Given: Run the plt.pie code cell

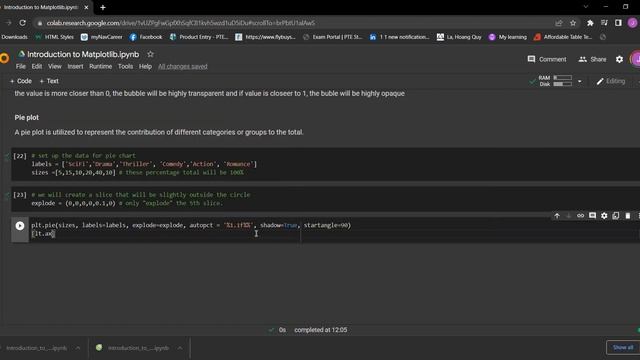Looking at the screenshot, I should (x=20, y=225).
